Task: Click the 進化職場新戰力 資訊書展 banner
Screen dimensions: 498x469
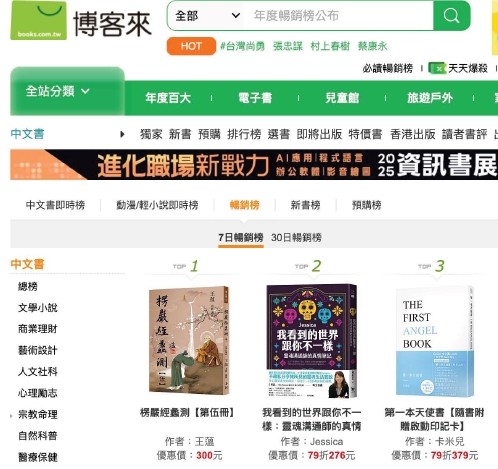Action: click(x=254, y=165)
